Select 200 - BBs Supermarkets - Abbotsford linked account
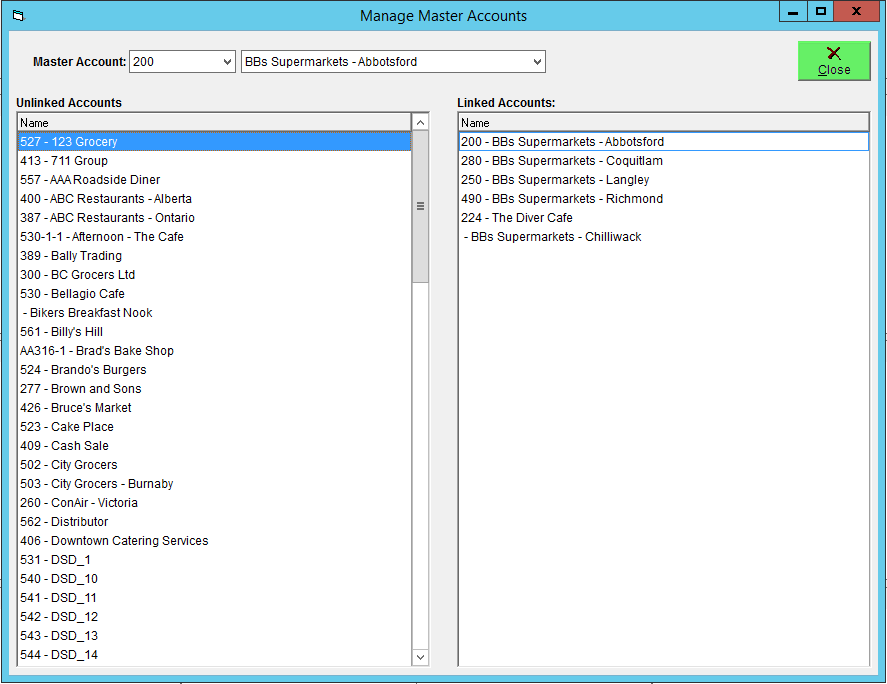This screenshot has height=684, width=887. (x=664, y=141)
